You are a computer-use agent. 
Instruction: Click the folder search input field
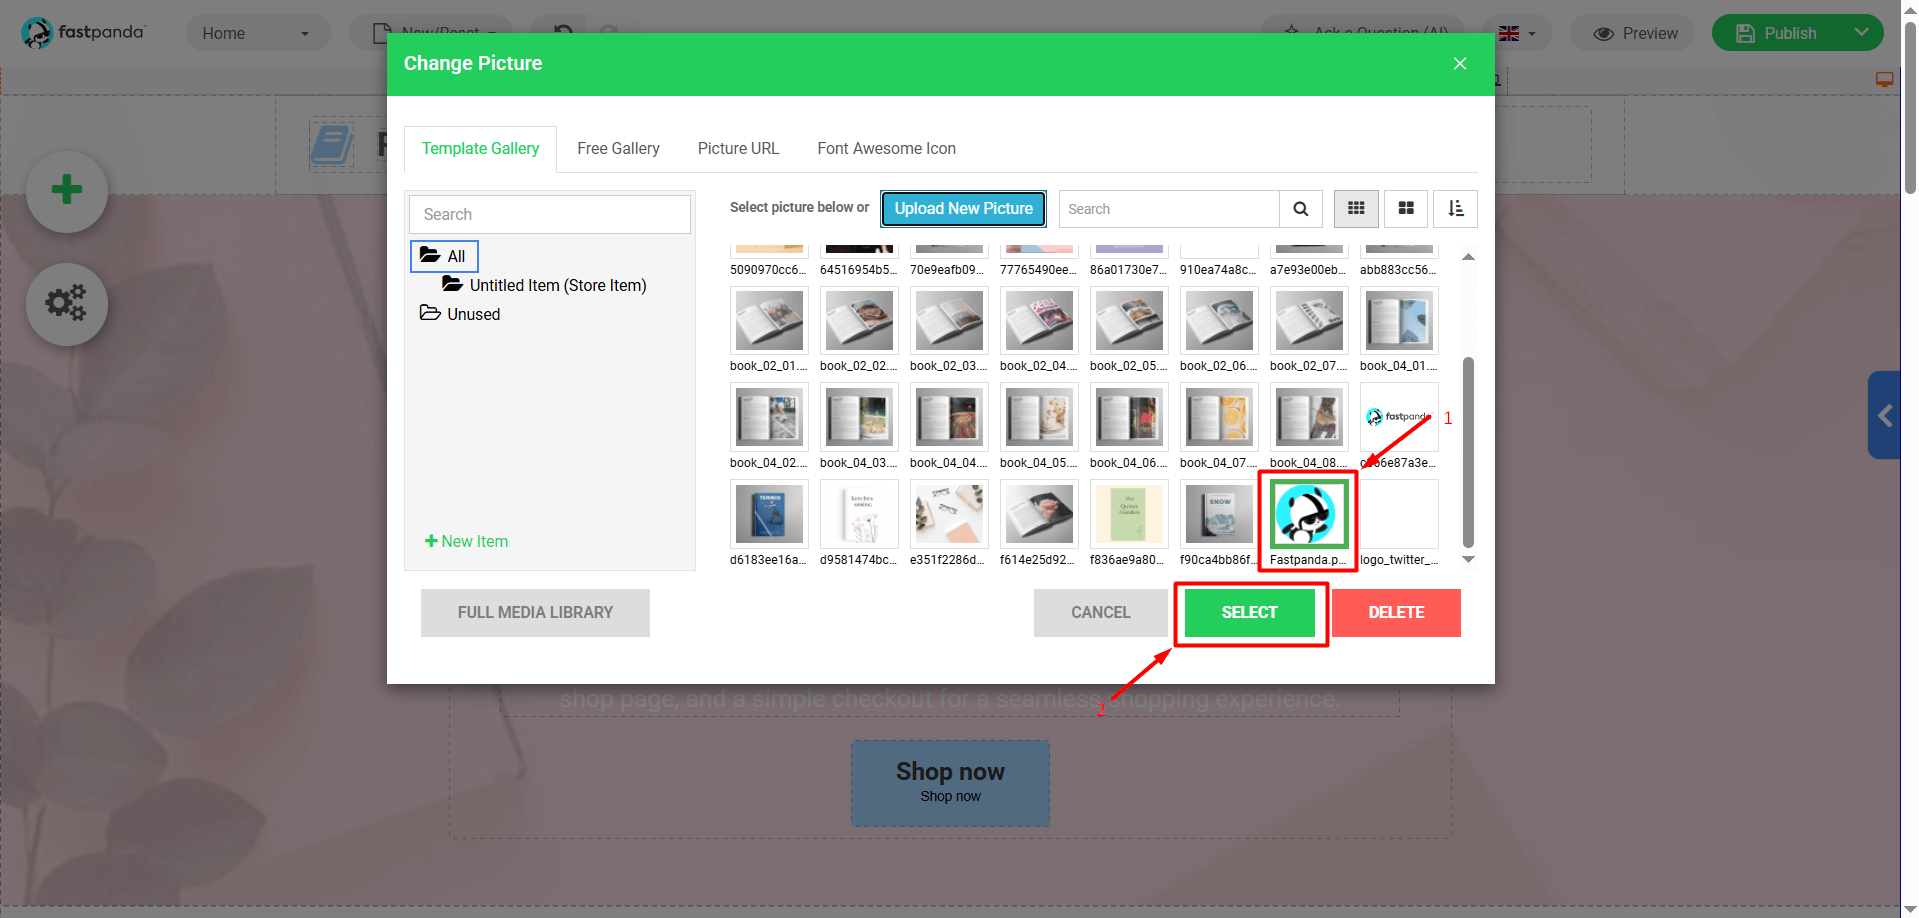(549, 215)
